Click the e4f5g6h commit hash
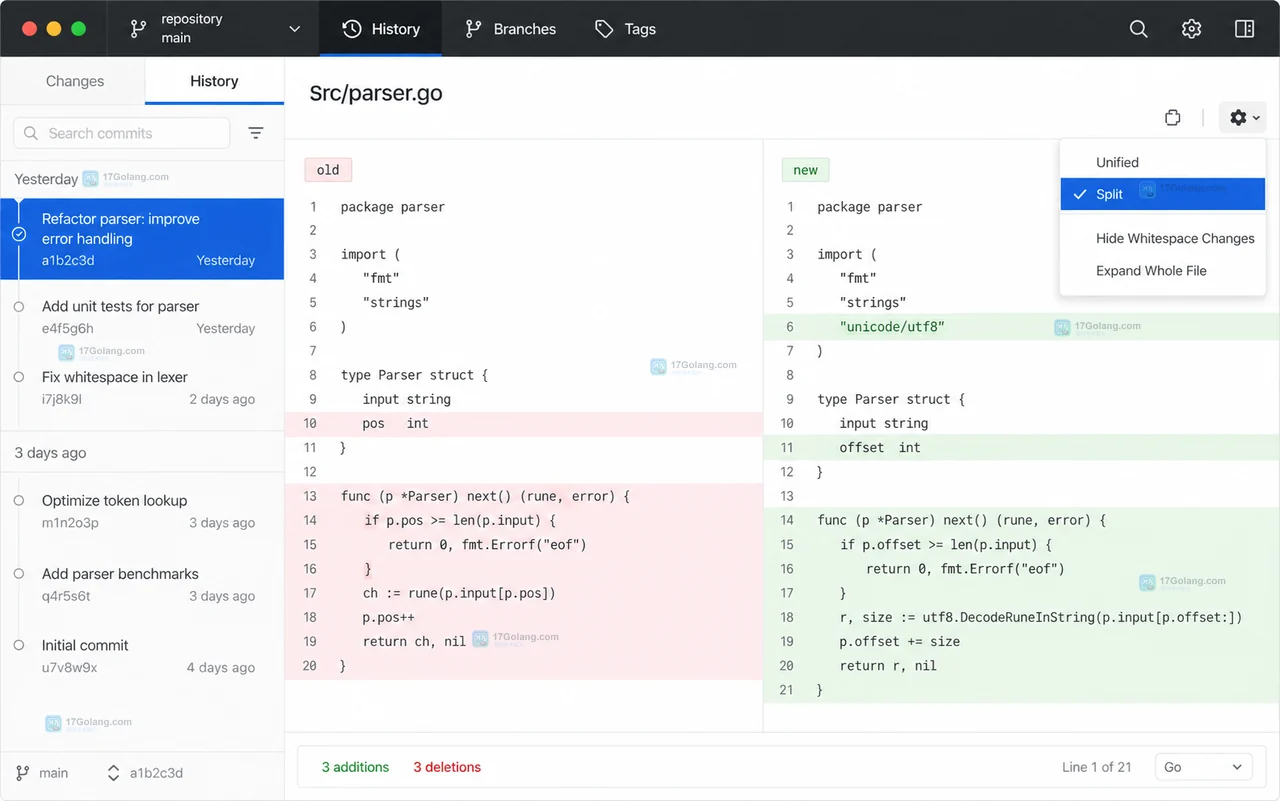The image size is (1280, 801). (68, 328)
